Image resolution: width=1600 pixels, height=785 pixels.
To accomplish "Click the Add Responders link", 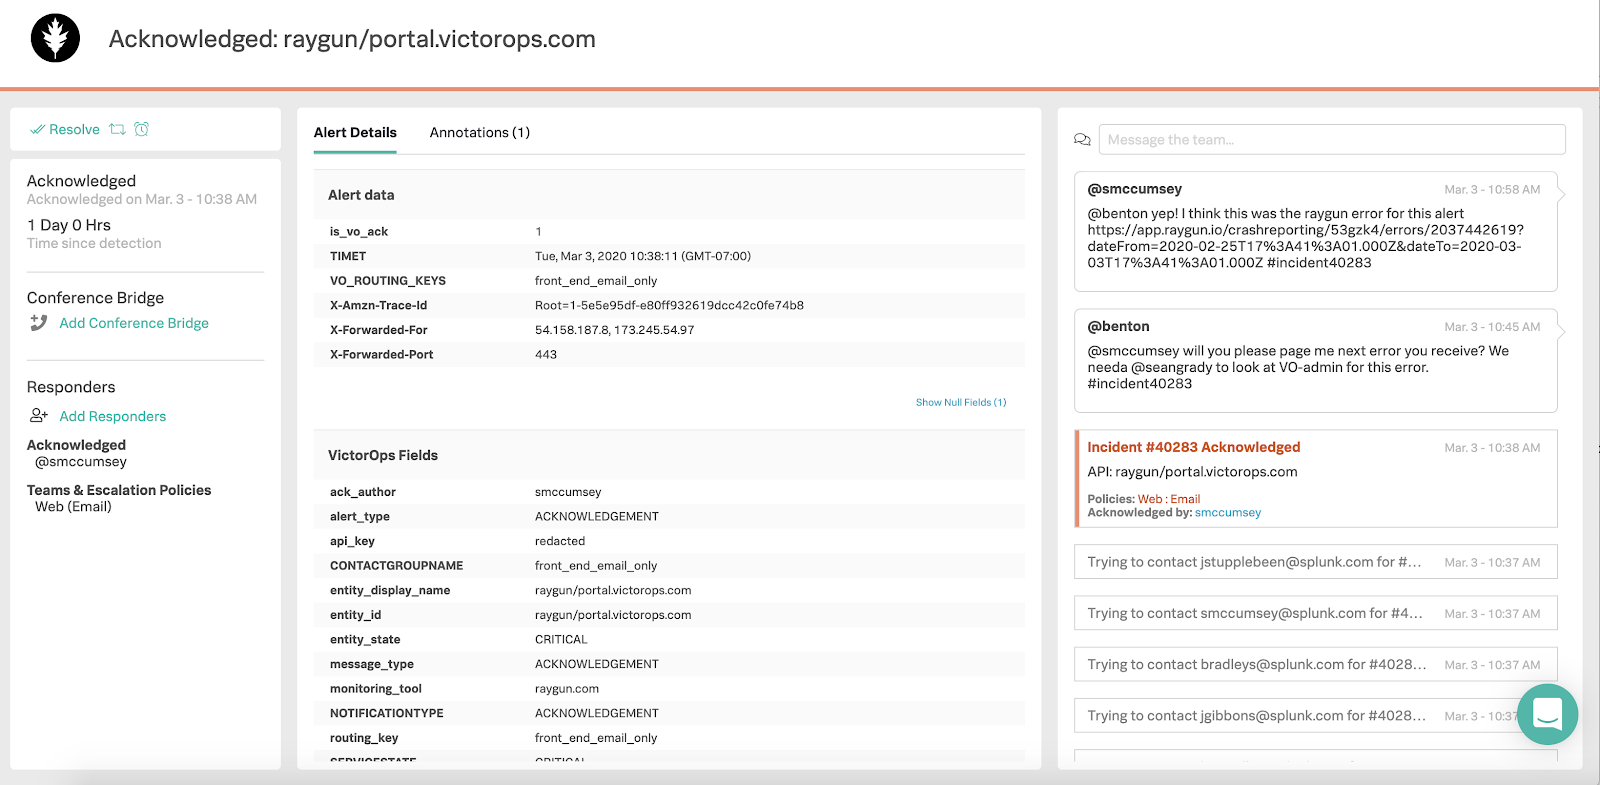I will click(113, 416).
